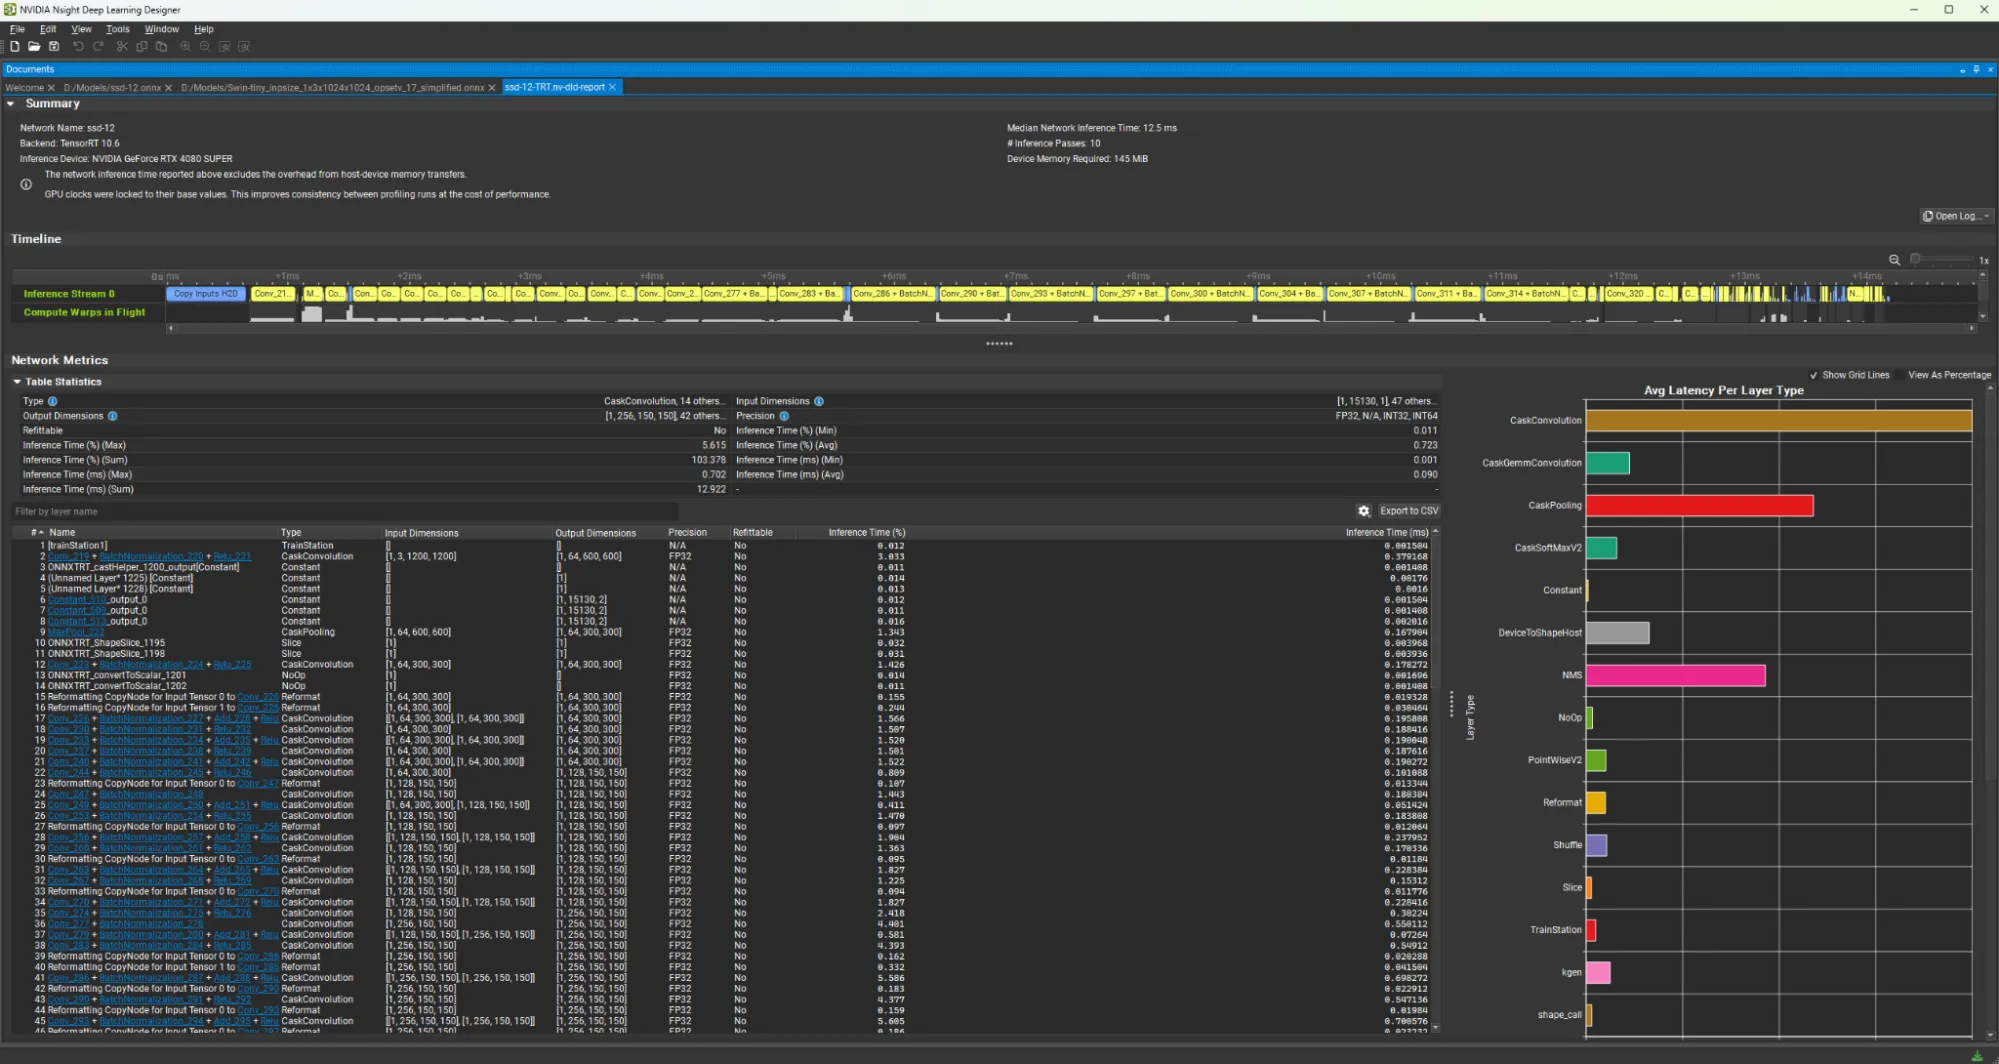Open the Open Log dropdown
Viewport: 1999px width, 1064px height.
pyautogui.click(x=1957, y=216)
